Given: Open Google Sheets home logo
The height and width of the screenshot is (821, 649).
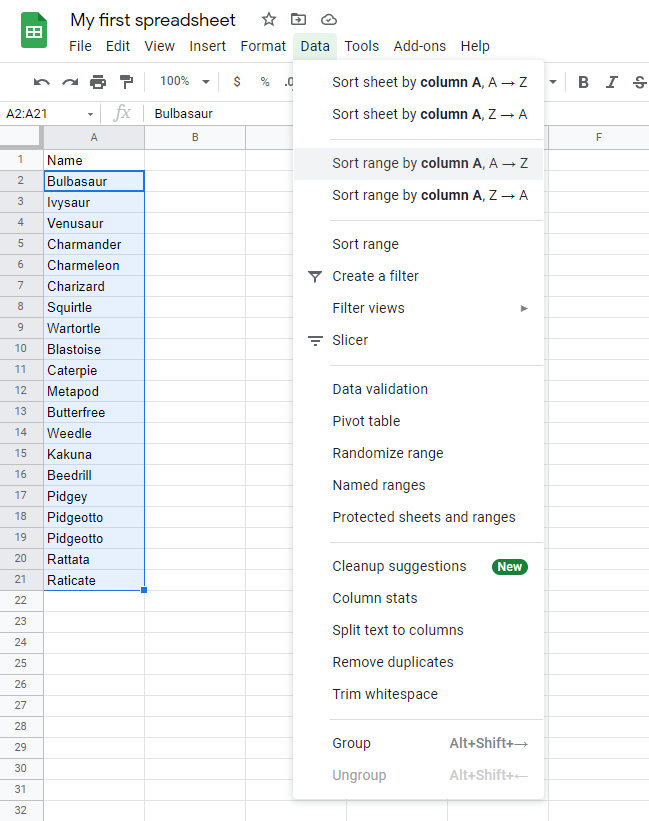Looking at the screenshot, I should click(x=34, y=30).
